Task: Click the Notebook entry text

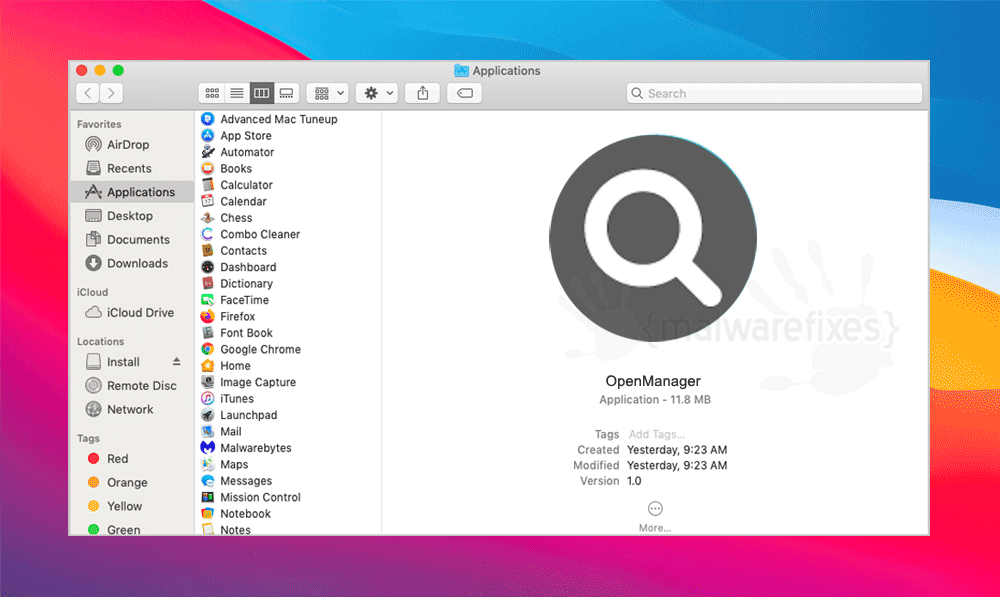Action: (x=246, y=513)
